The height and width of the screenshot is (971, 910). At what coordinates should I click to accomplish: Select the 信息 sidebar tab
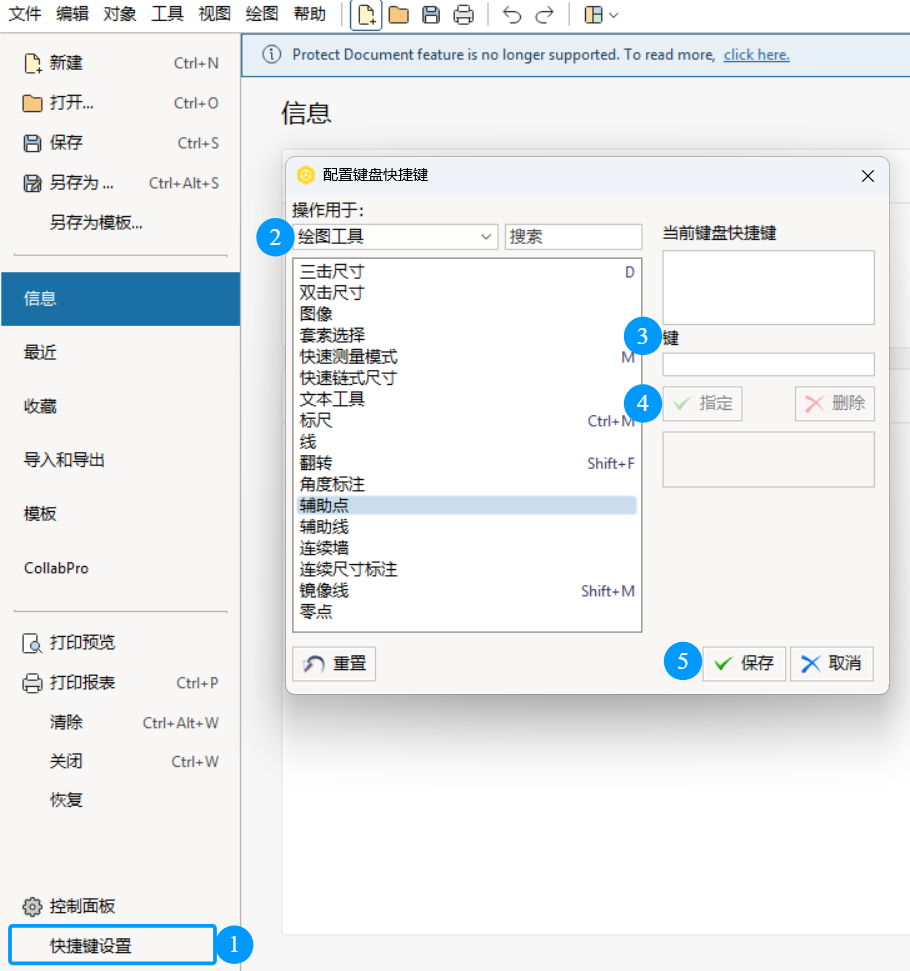pyautogui.click(x=121, y=298)
